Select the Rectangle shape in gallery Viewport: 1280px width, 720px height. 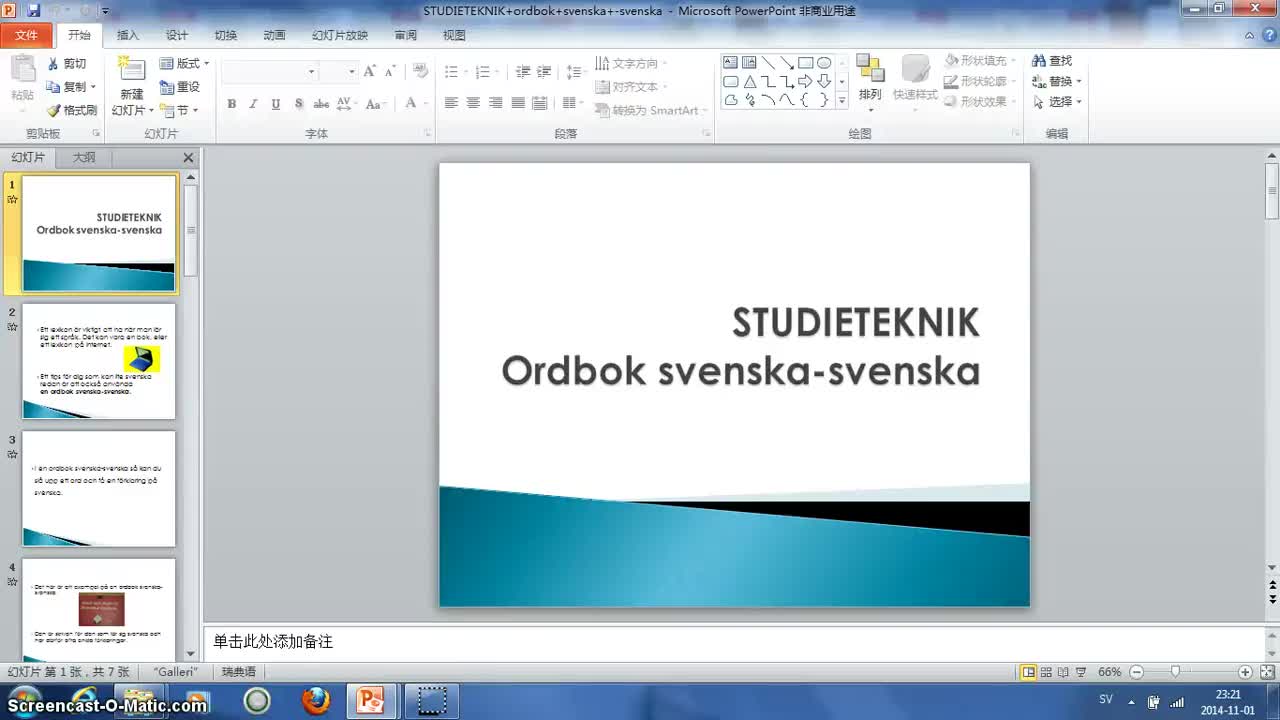tap(805, 62)
